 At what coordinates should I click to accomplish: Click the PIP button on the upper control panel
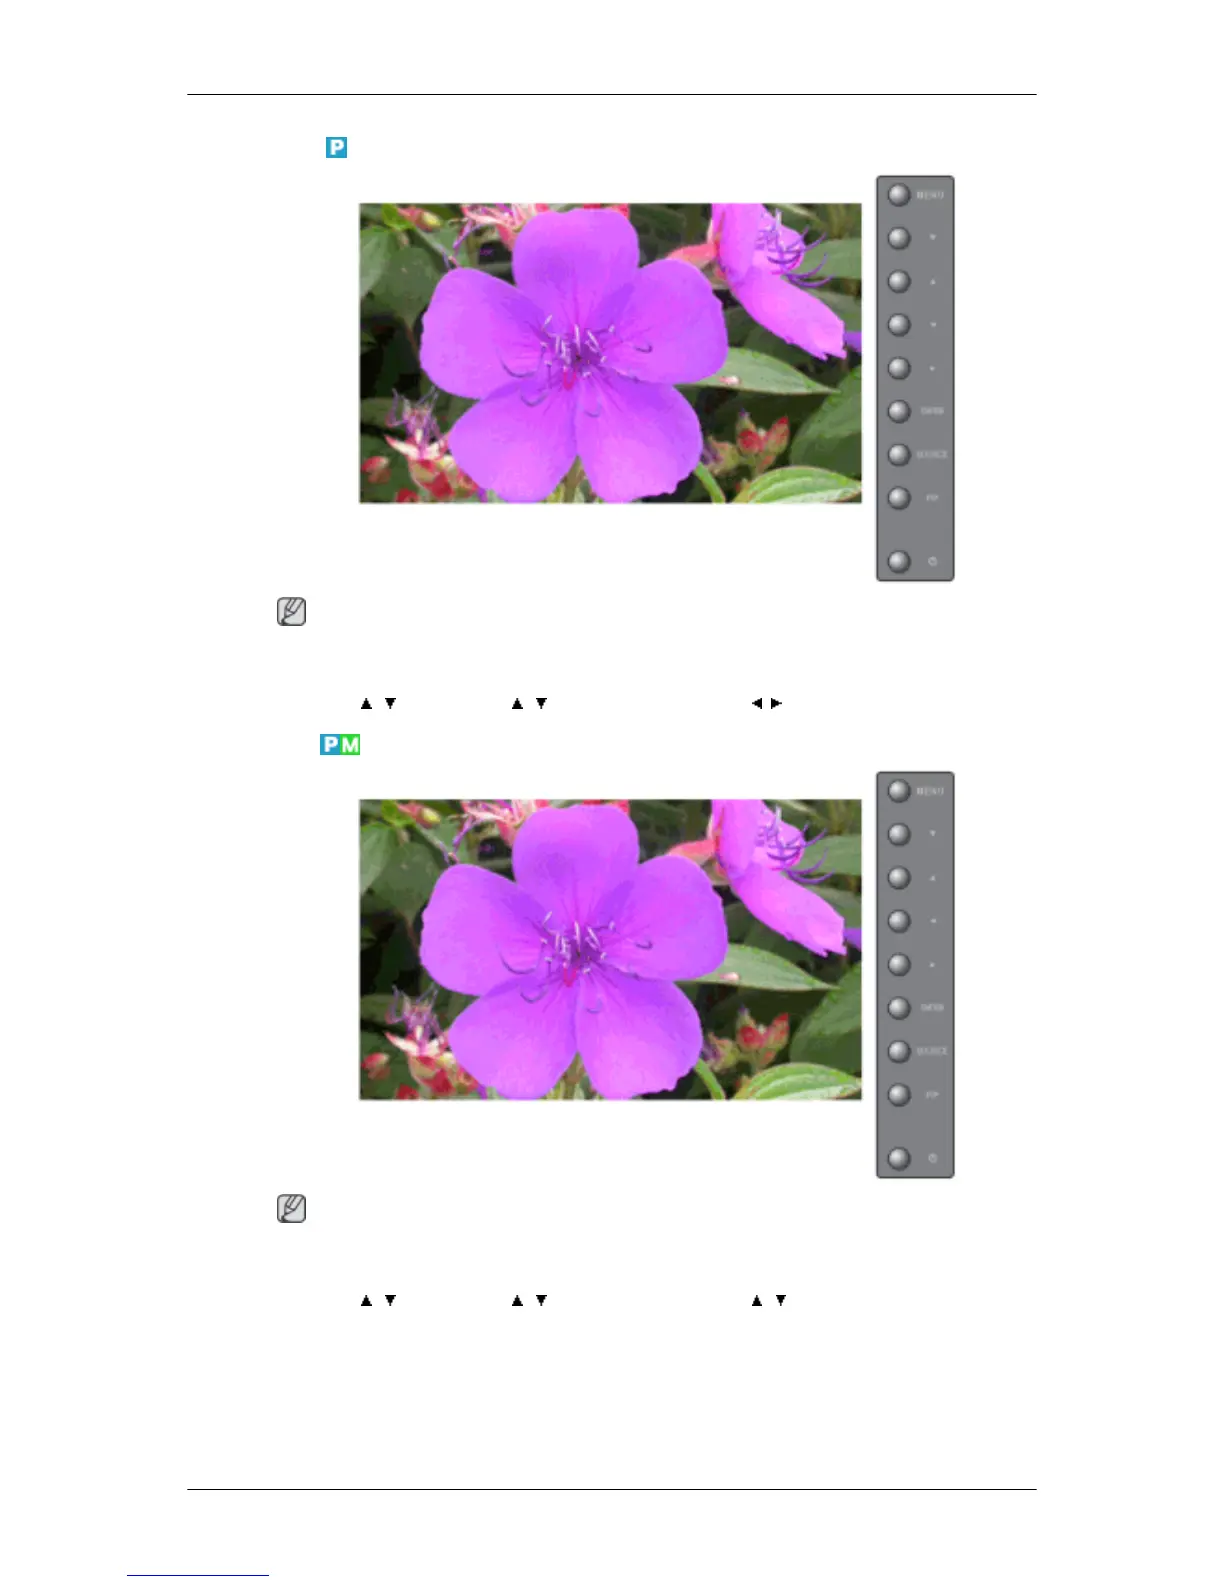(x=899, y=497)
